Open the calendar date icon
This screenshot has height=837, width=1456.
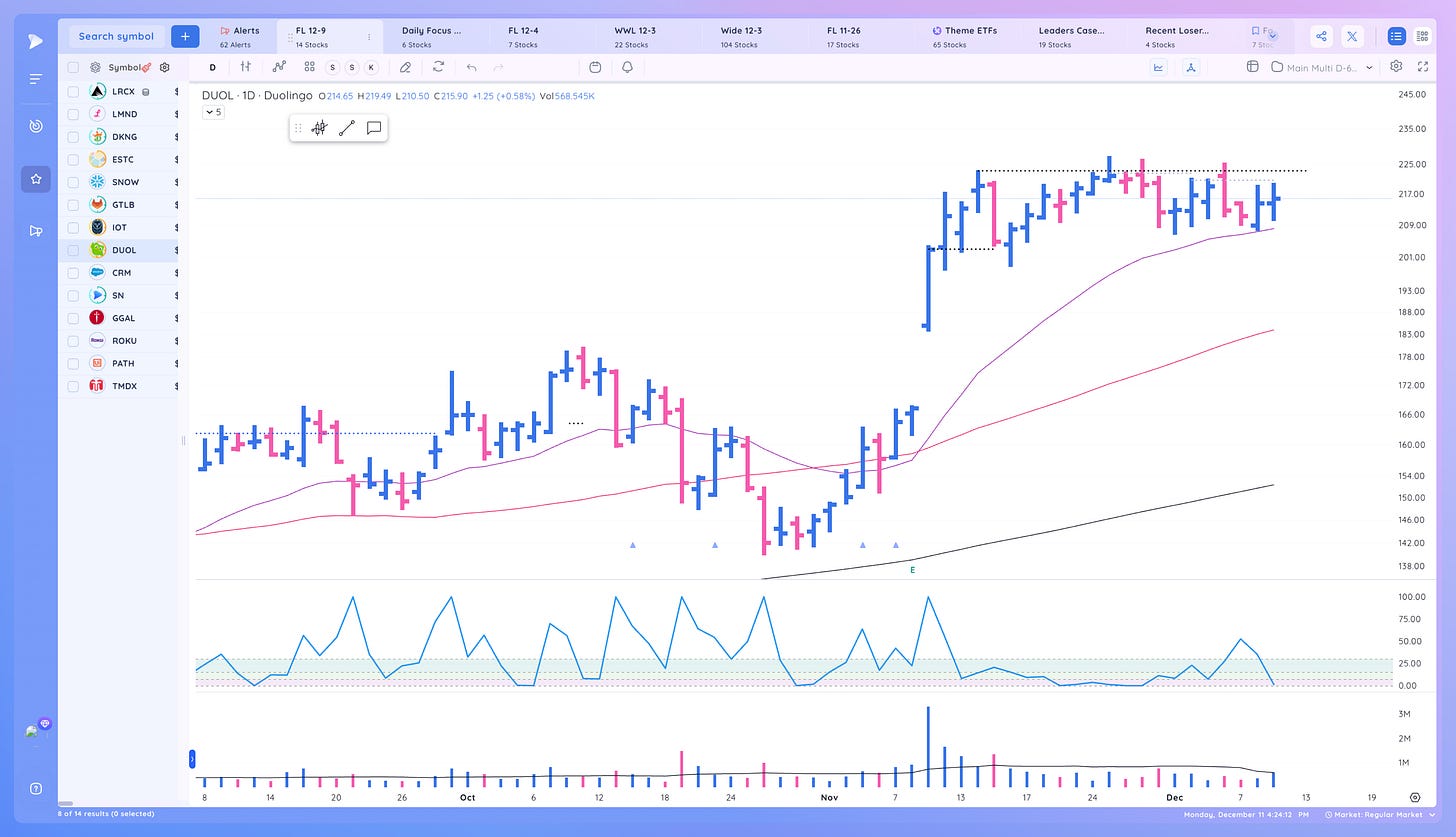595,67
